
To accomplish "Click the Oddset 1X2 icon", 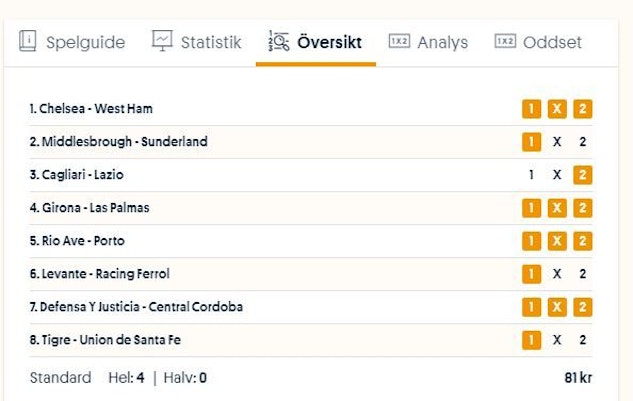I will (x=505, y=42).
